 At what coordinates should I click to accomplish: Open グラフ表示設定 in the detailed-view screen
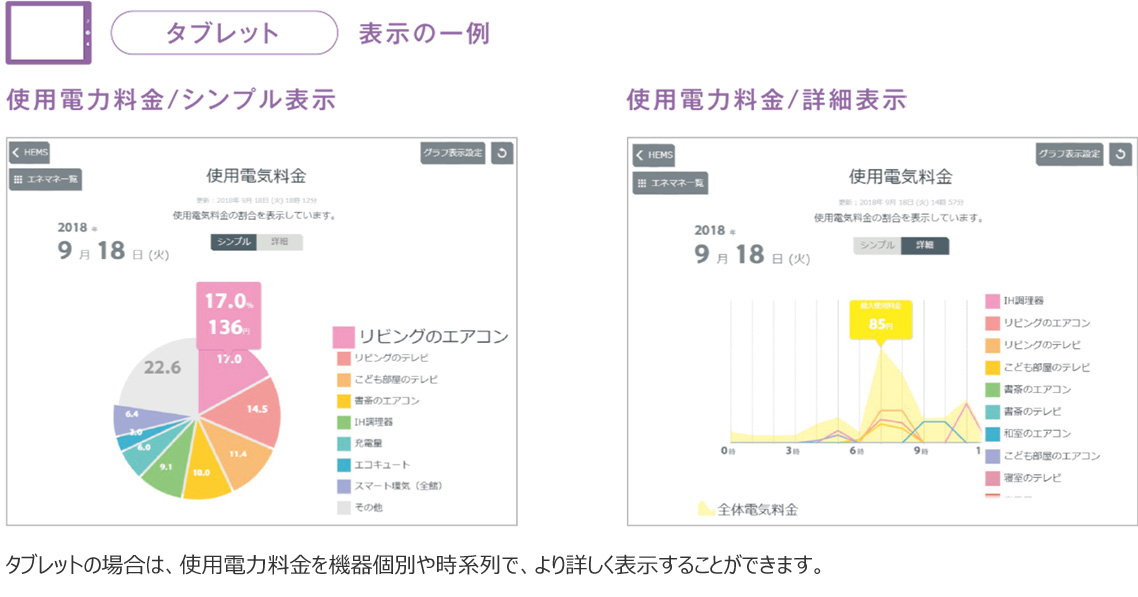point(1069,154)
